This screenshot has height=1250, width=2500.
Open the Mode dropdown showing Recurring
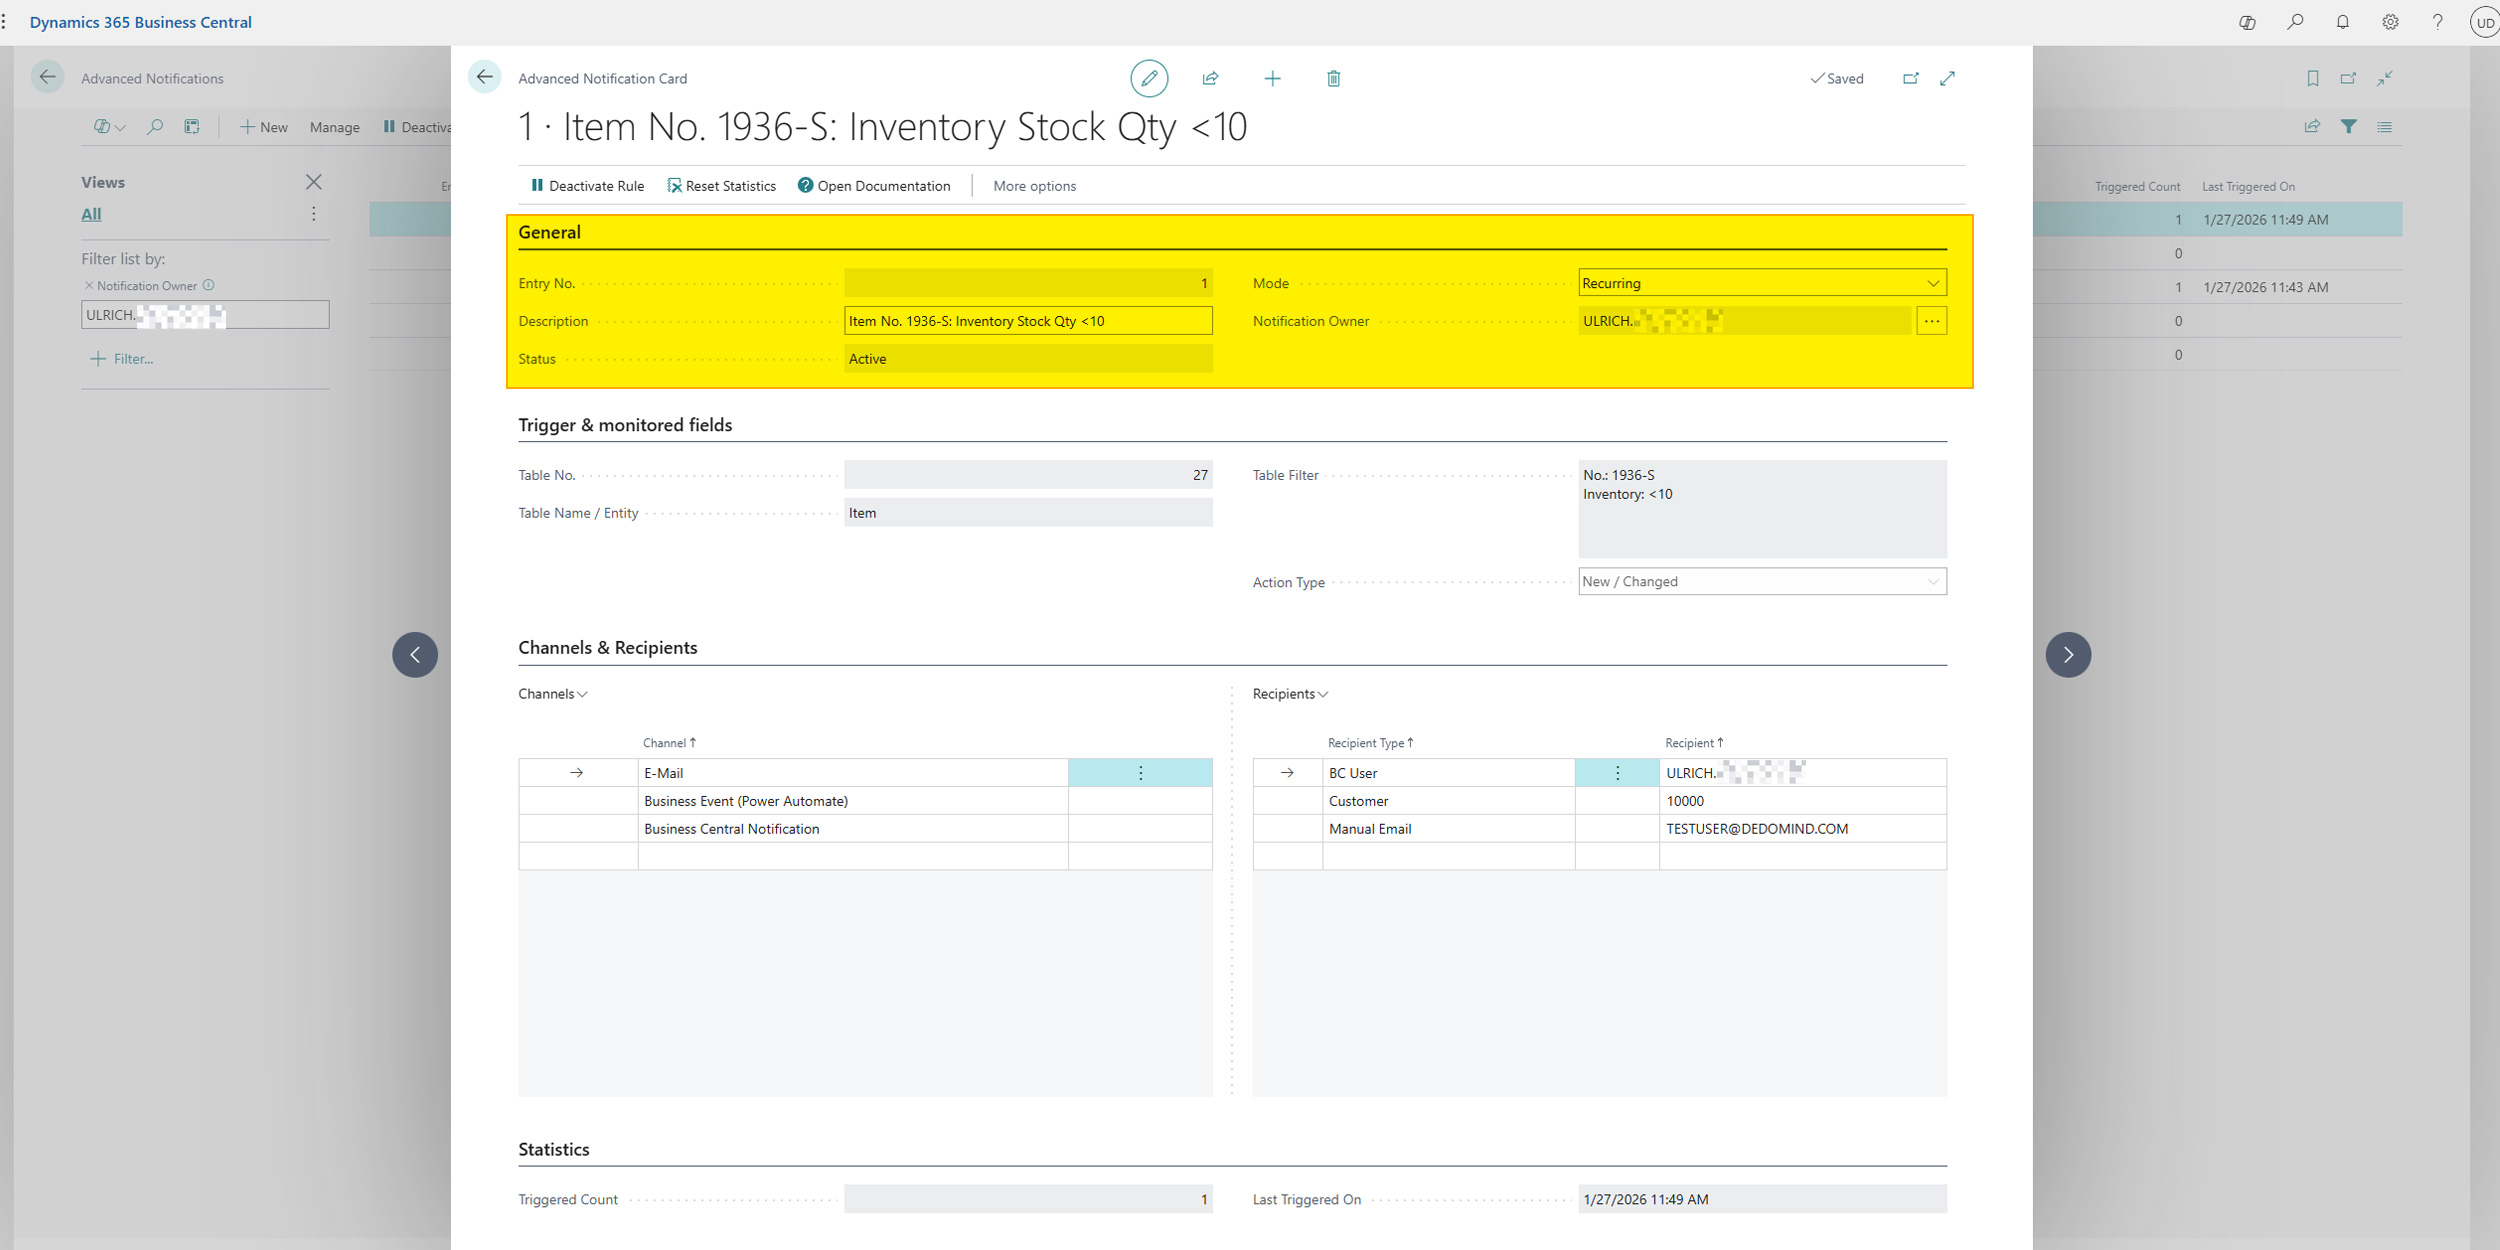[x=1761, y=283]
